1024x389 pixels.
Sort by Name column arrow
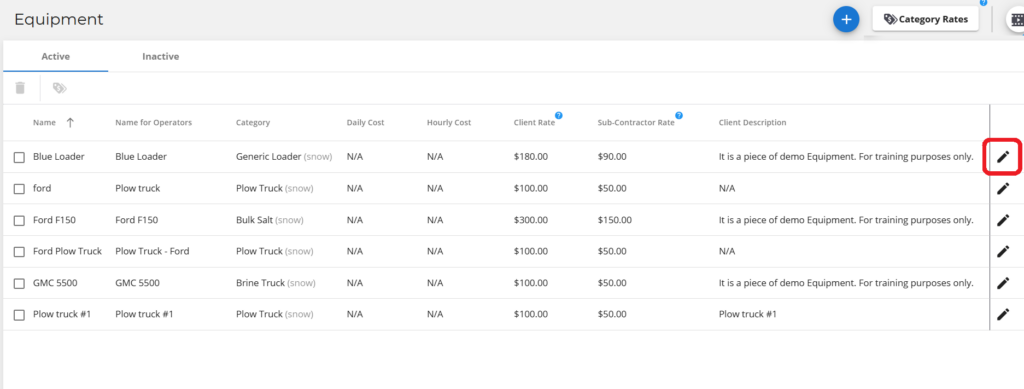point(70,123)
